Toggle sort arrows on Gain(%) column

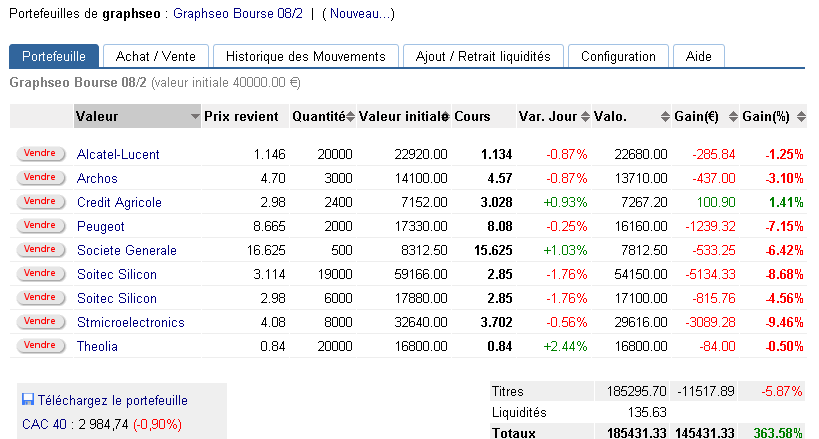800,117
